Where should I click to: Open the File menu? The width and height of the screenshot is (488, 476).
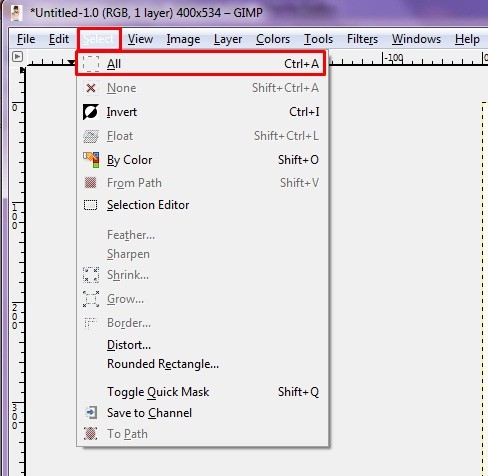click(26, 39)
